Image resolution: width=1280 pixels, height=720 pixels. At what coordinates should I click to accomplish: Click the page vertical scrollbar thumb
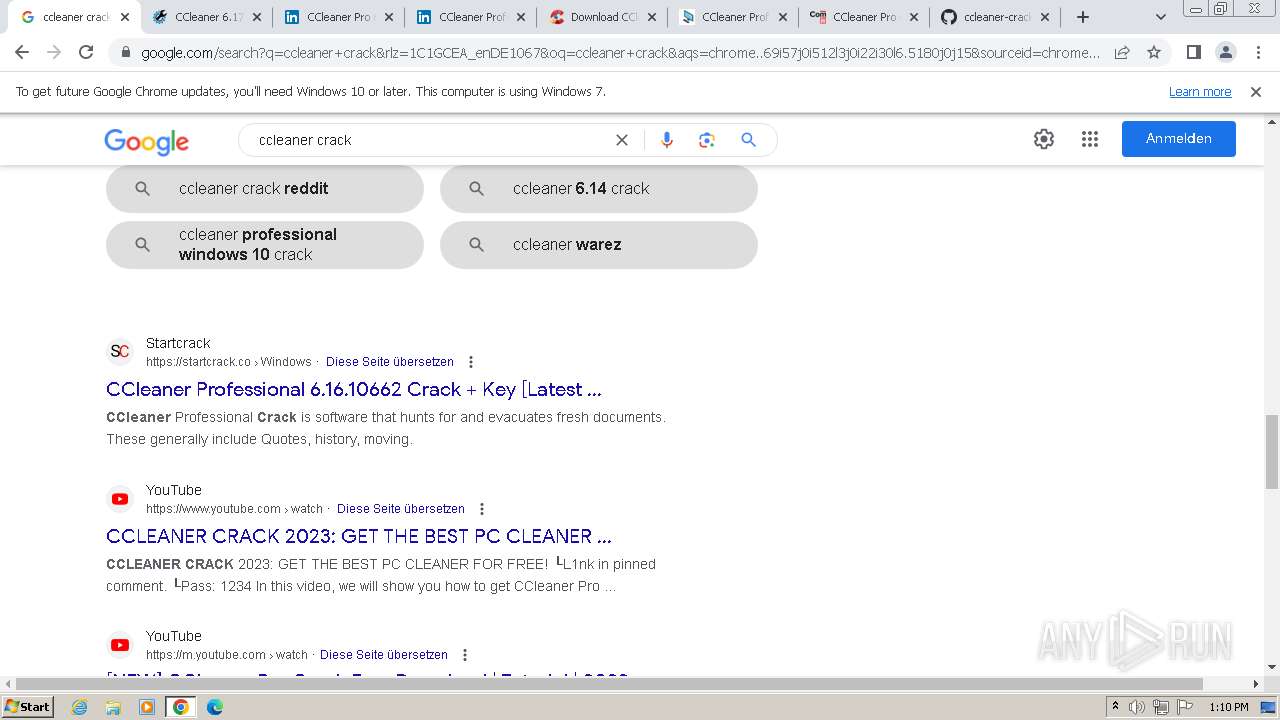[1272, 452]
